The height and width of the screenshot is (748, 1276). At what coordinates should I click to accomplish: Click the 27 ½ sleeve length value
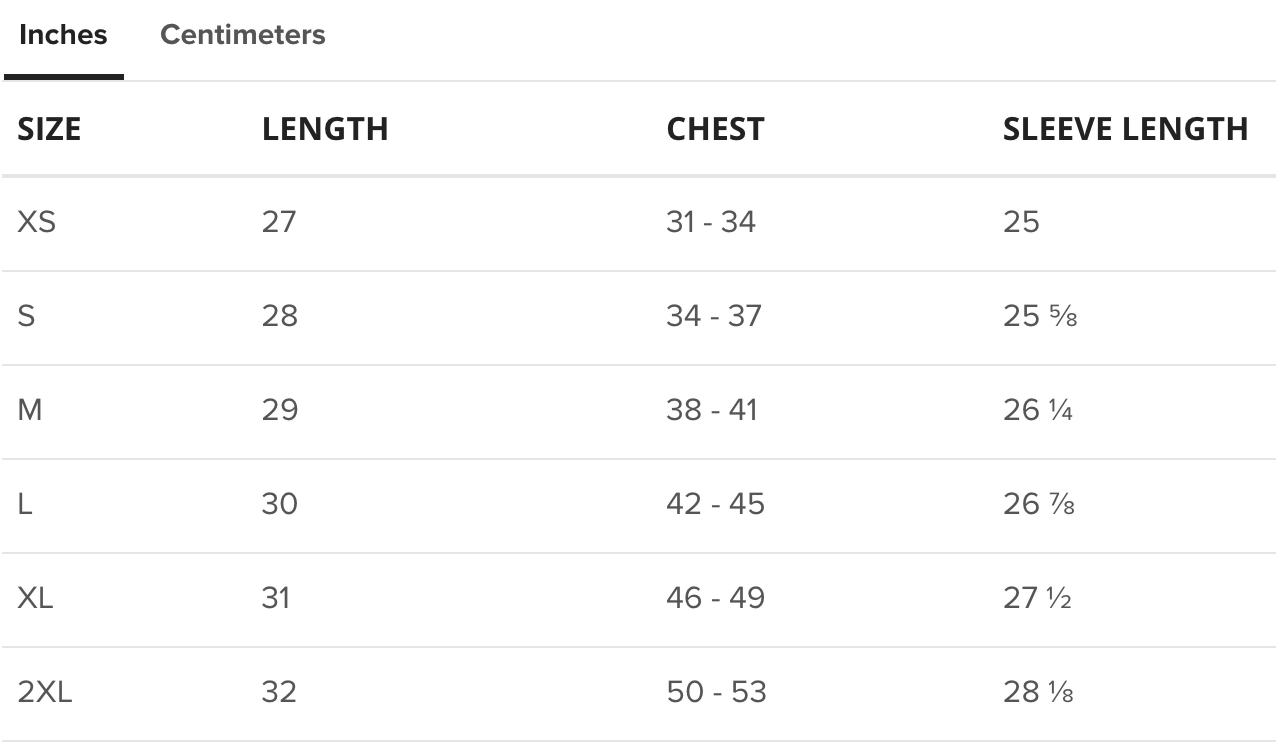coord(1037,598)
